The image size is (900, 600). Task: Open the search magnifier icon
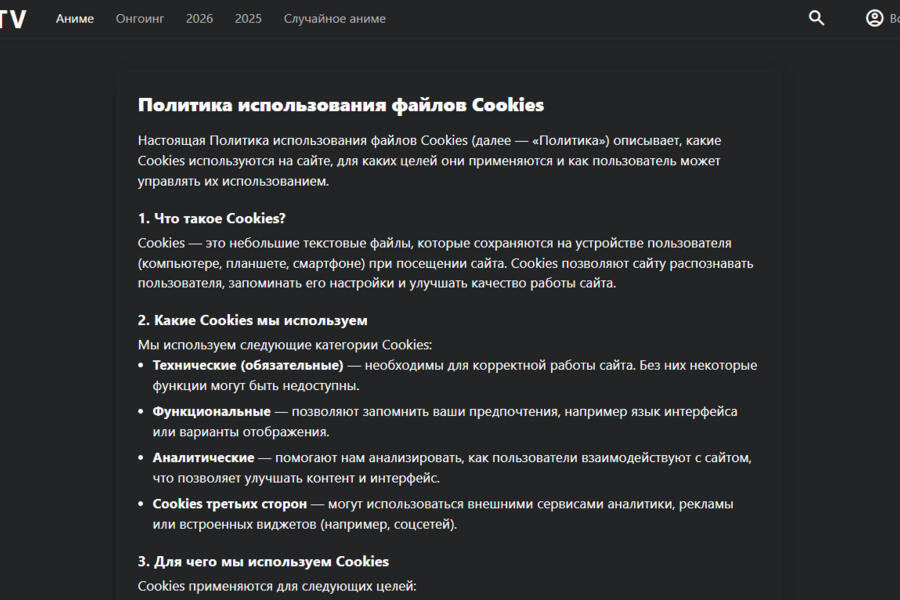tap(817, 18)
